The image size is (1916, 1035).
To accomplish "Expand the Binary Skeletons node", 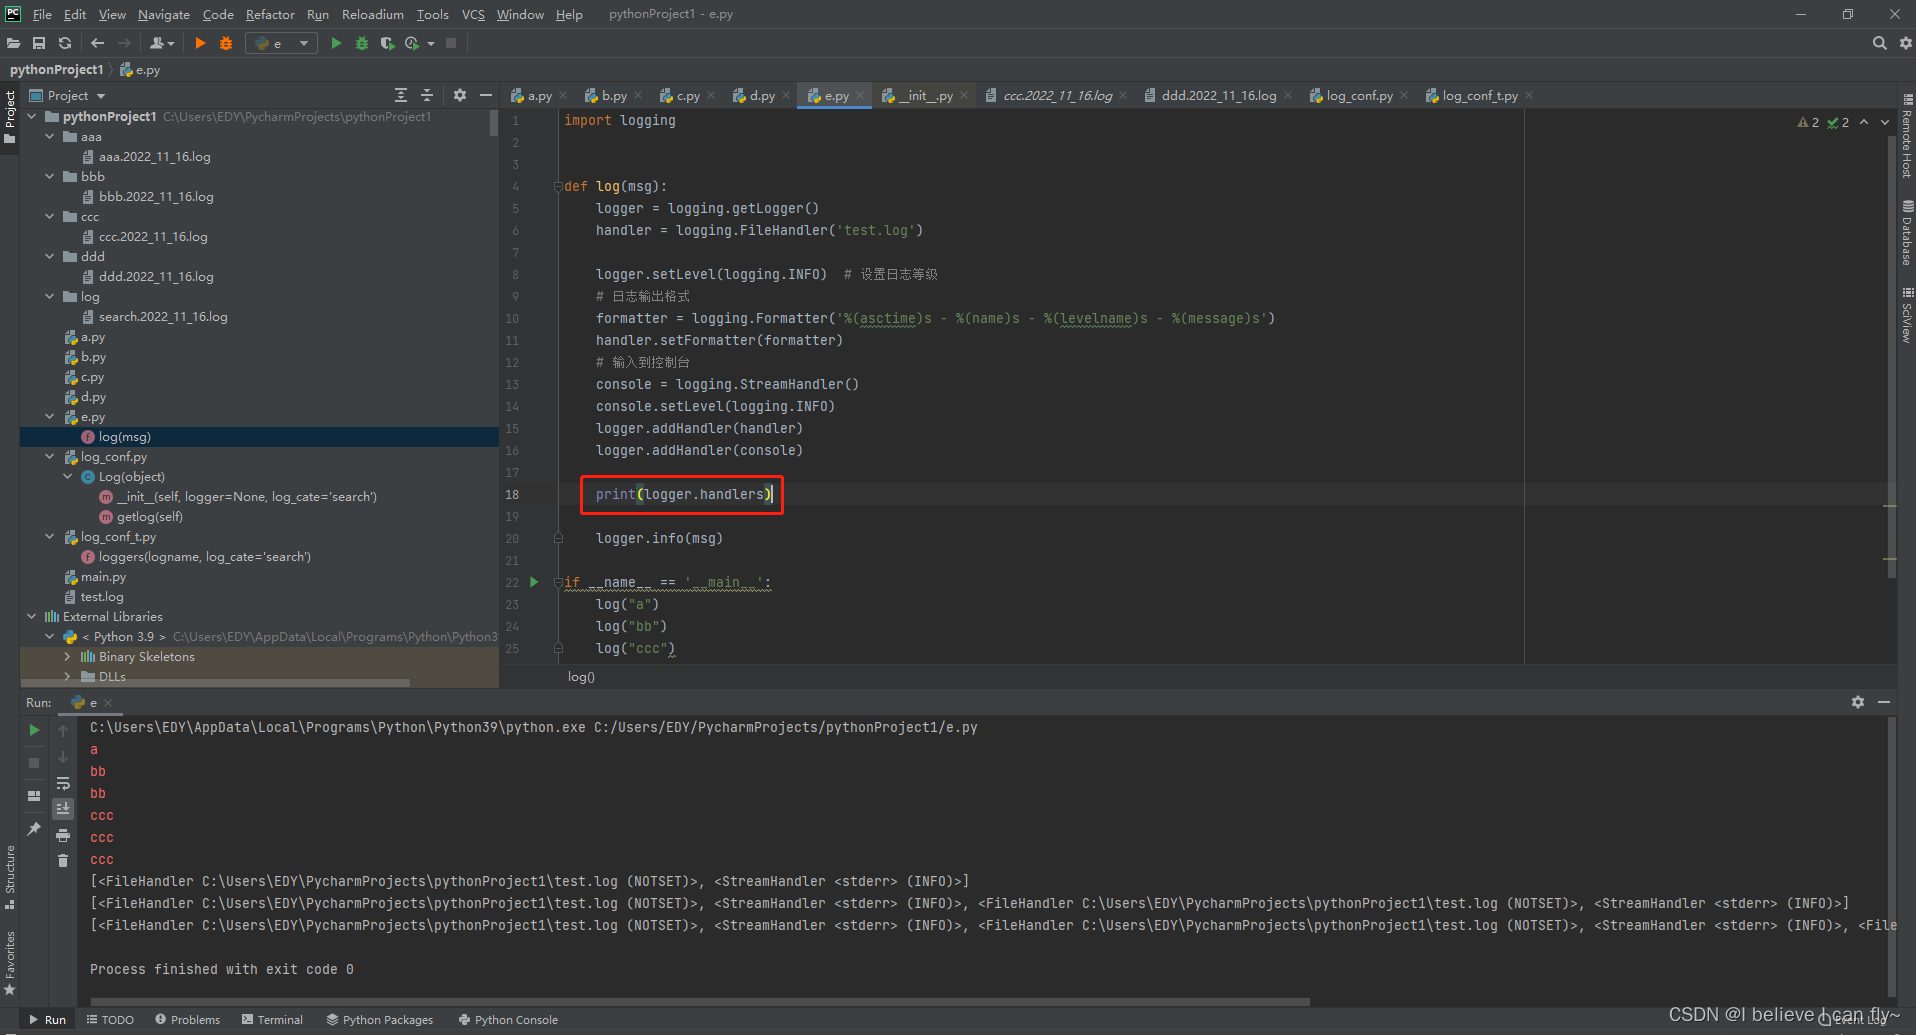I will (68, 657).
